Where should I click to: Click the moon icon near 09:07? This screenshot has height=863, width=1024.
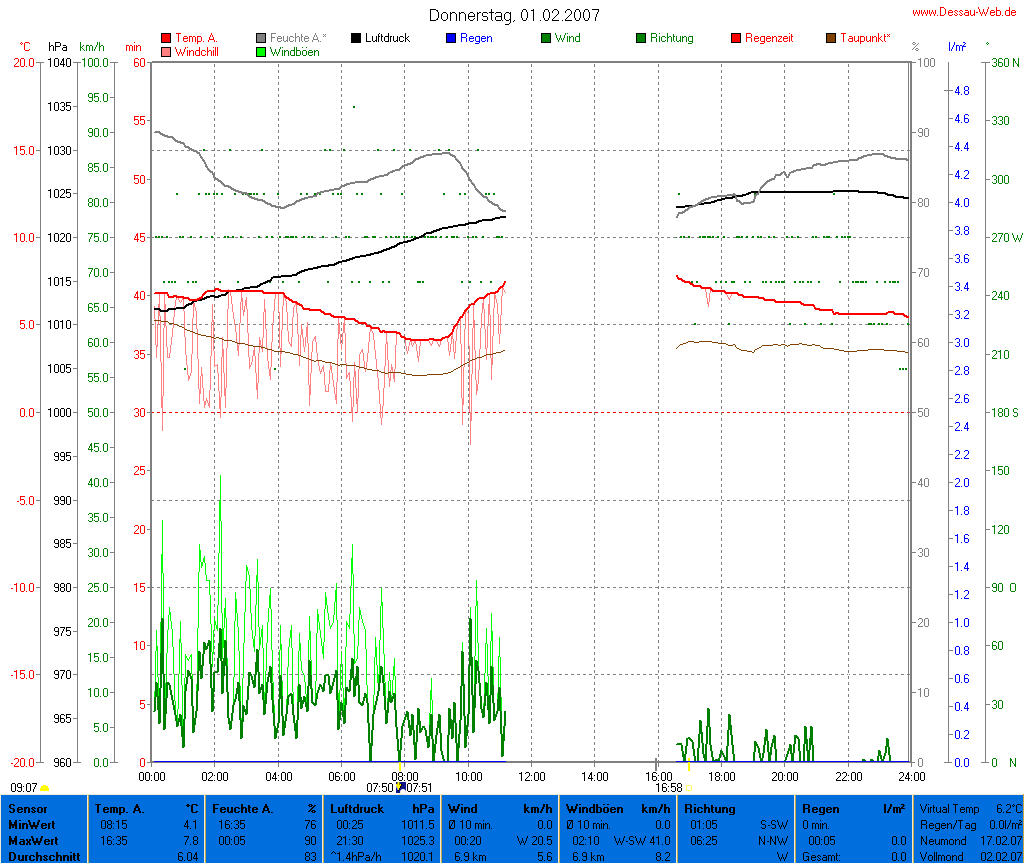pos(45,788)
